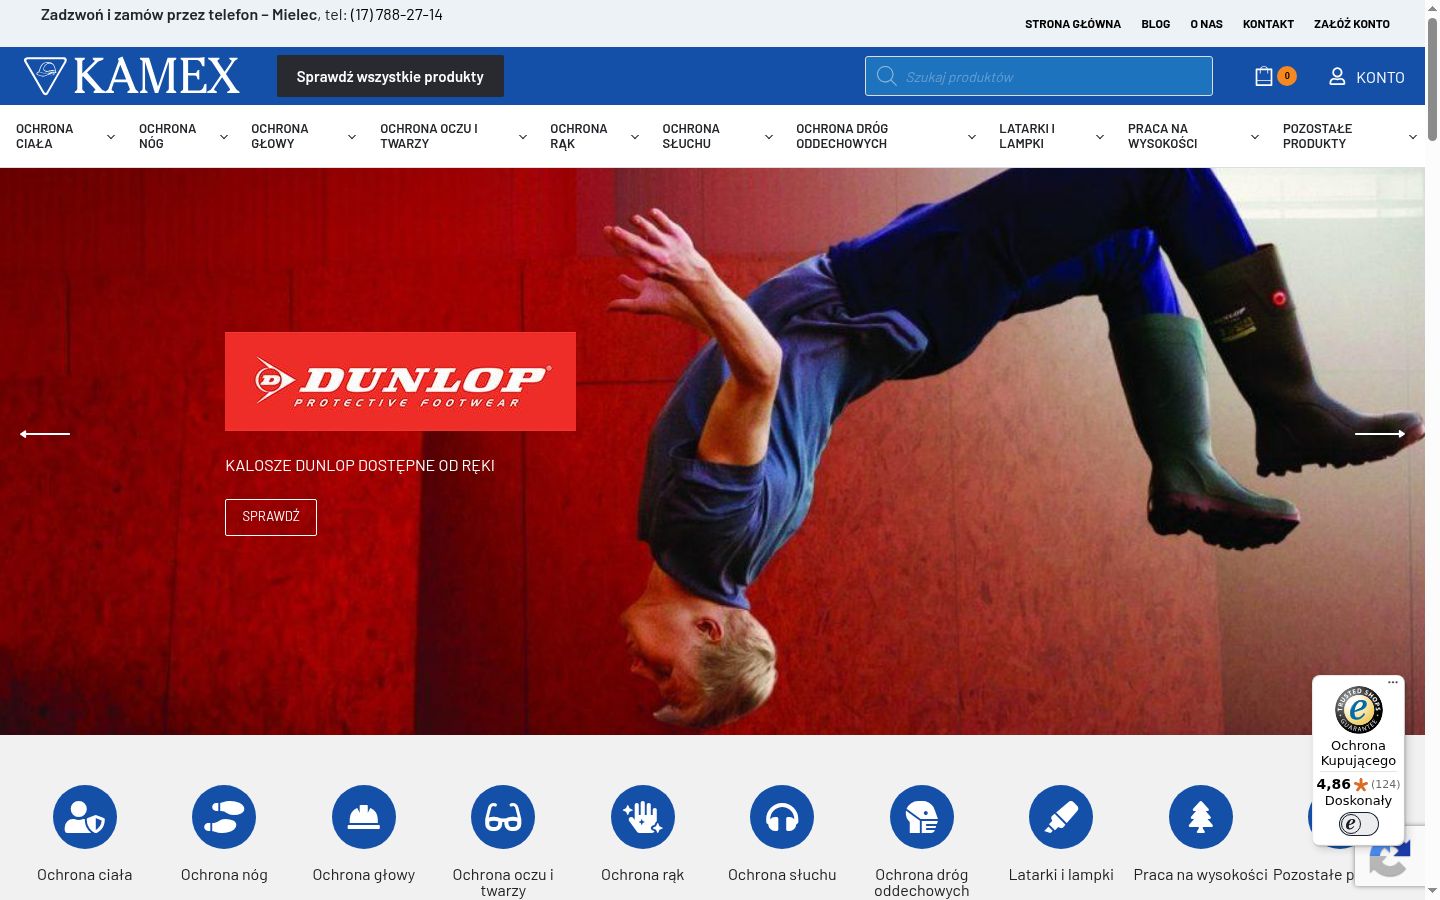Click the Trusted Shops guarantee badge
Viewport: 1440px width, 900px height.
[1358, 710]
